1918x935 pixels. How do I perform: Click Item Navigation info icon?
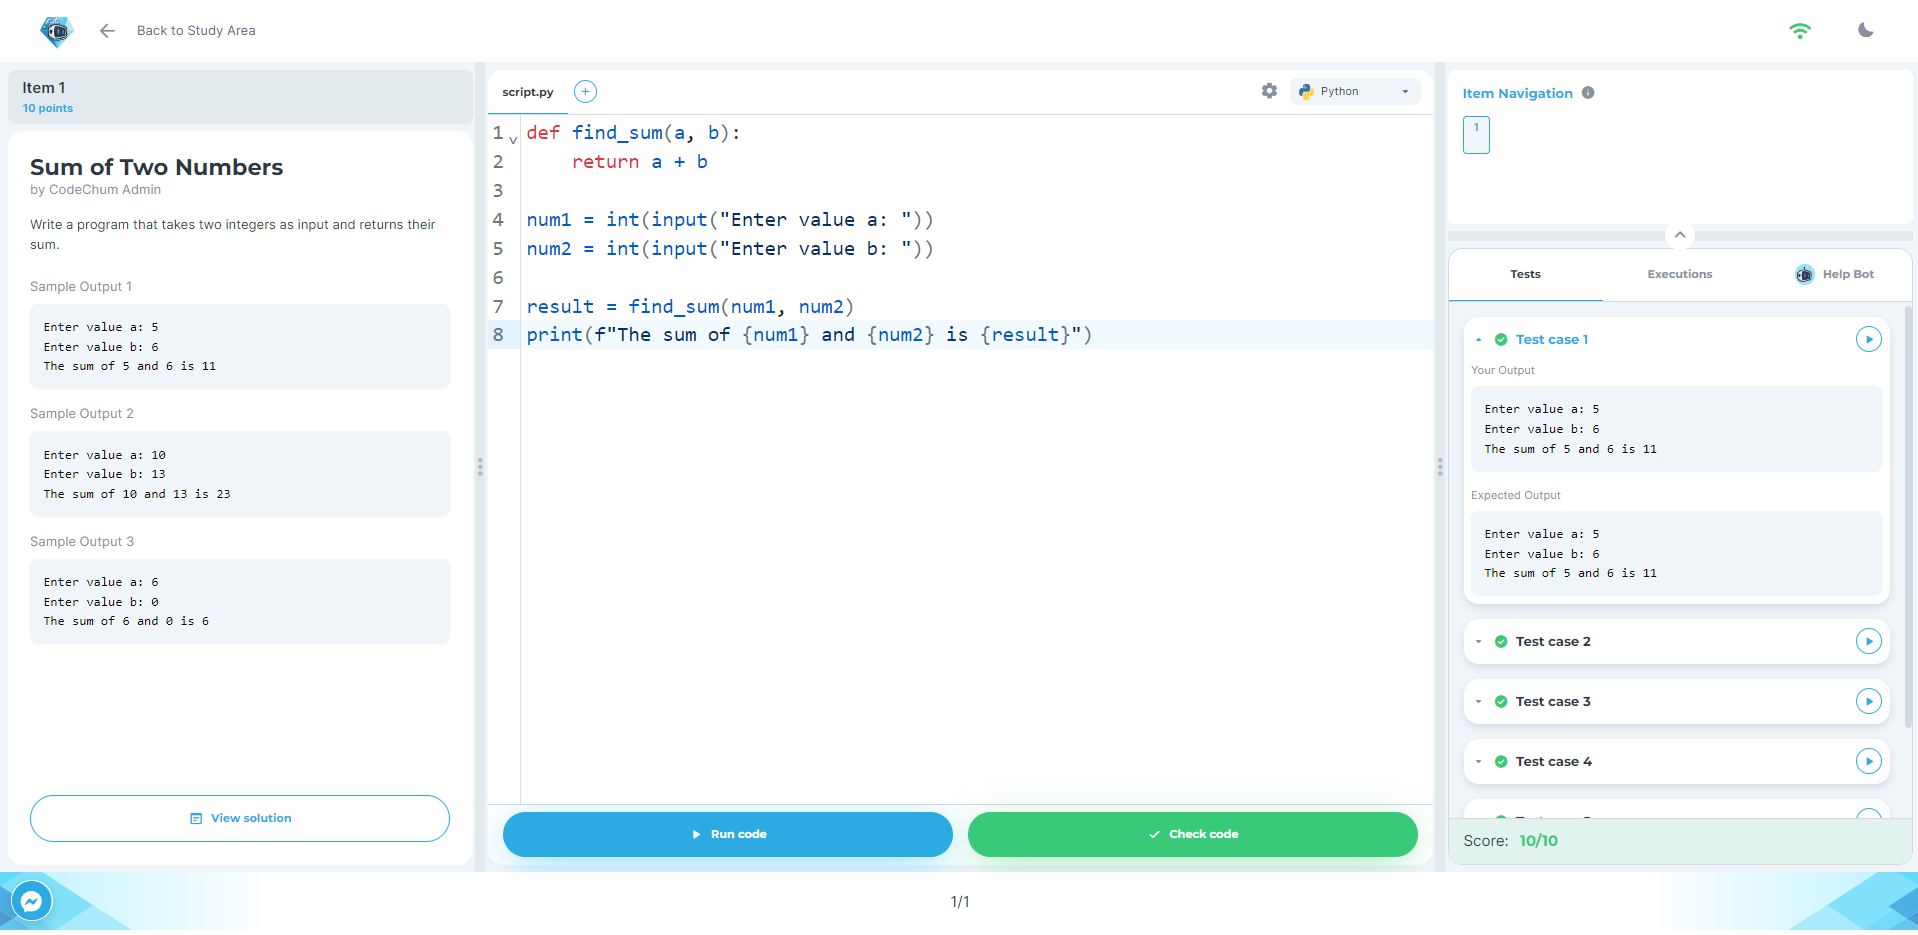pos(1588,93)
